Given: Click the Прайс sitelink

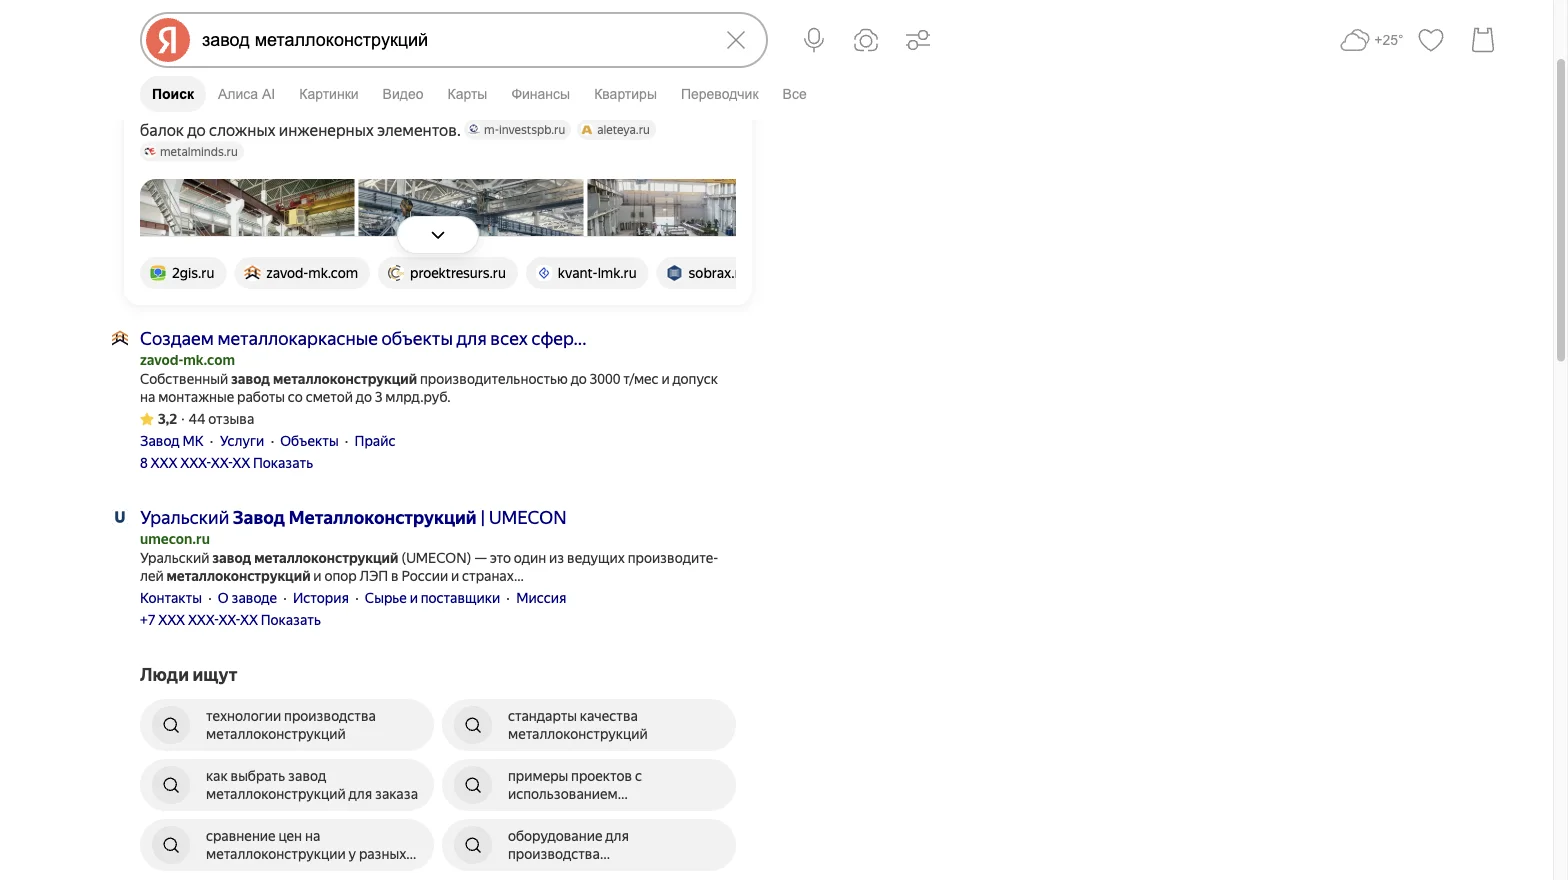Looking at the screenshot, I should 374,441.
